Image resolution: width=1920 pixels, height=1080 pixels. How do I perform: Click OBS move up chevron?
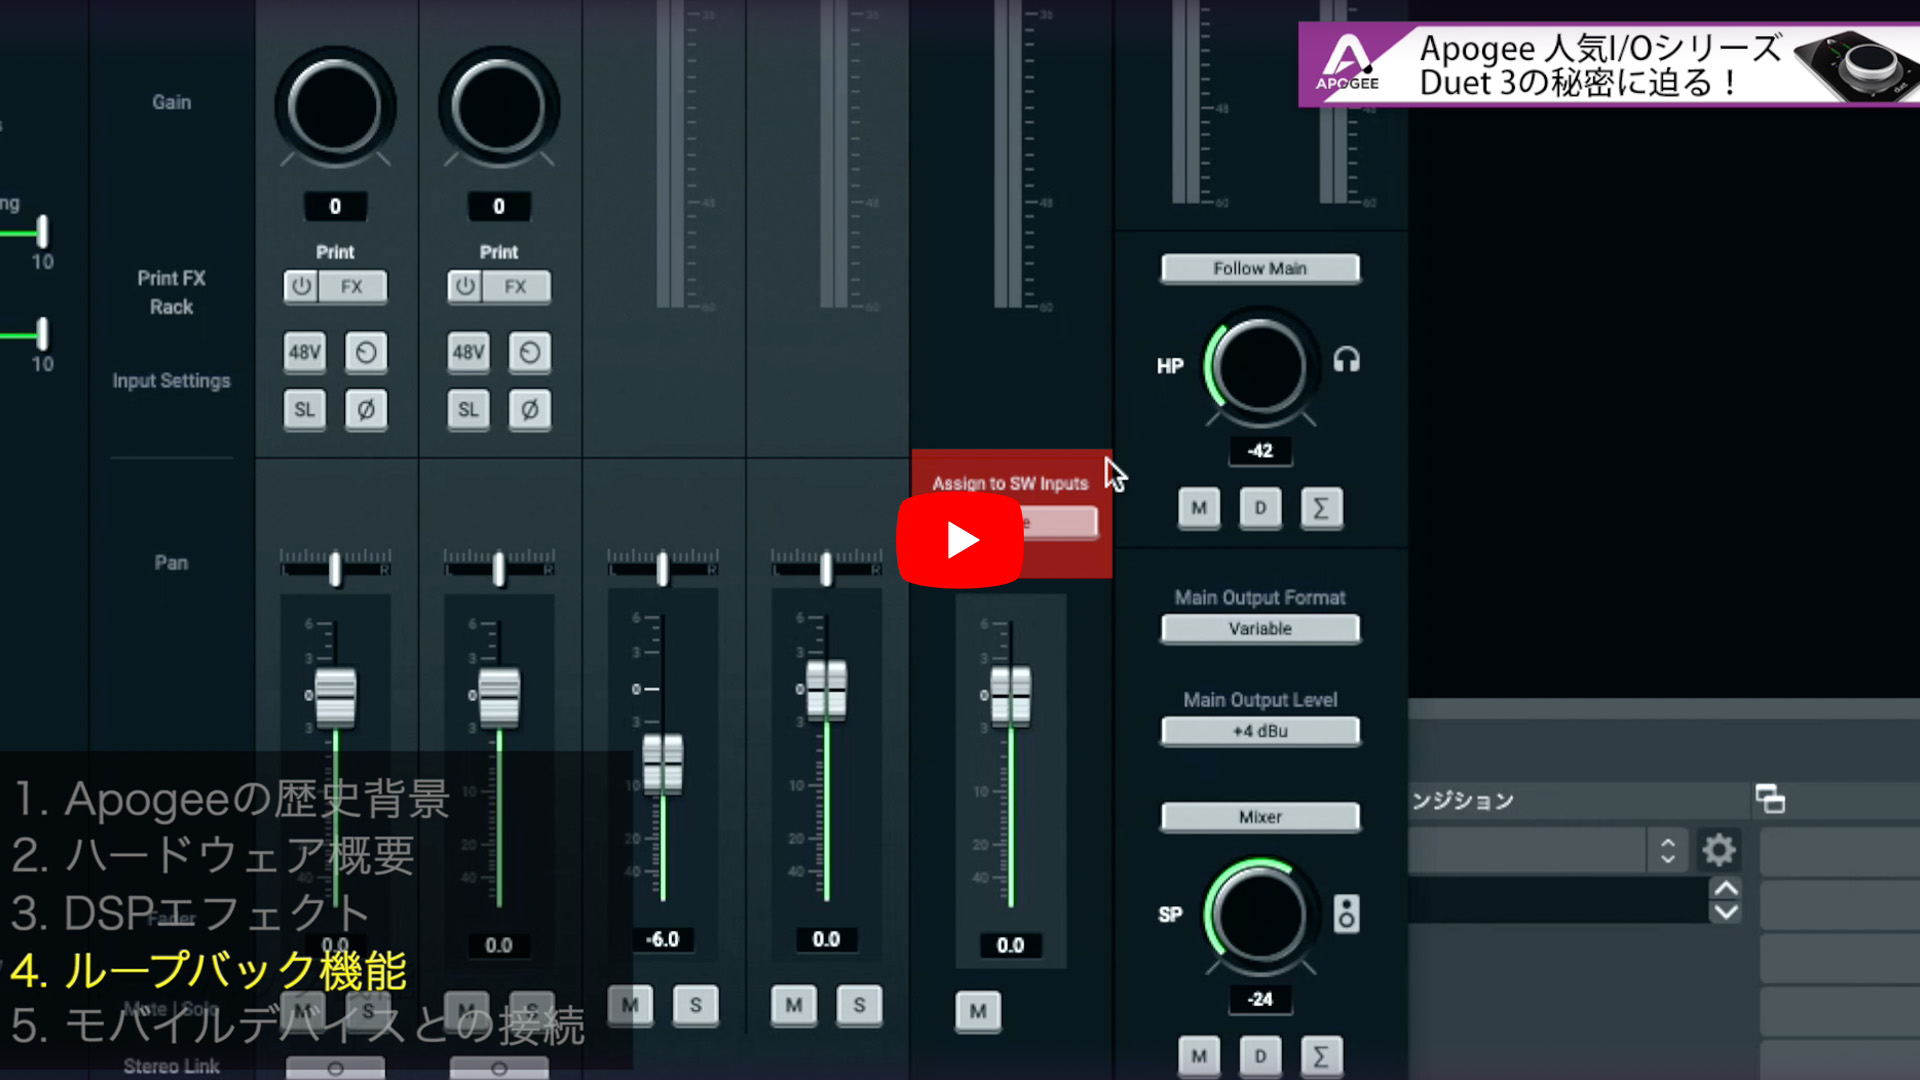[1726, 888]
